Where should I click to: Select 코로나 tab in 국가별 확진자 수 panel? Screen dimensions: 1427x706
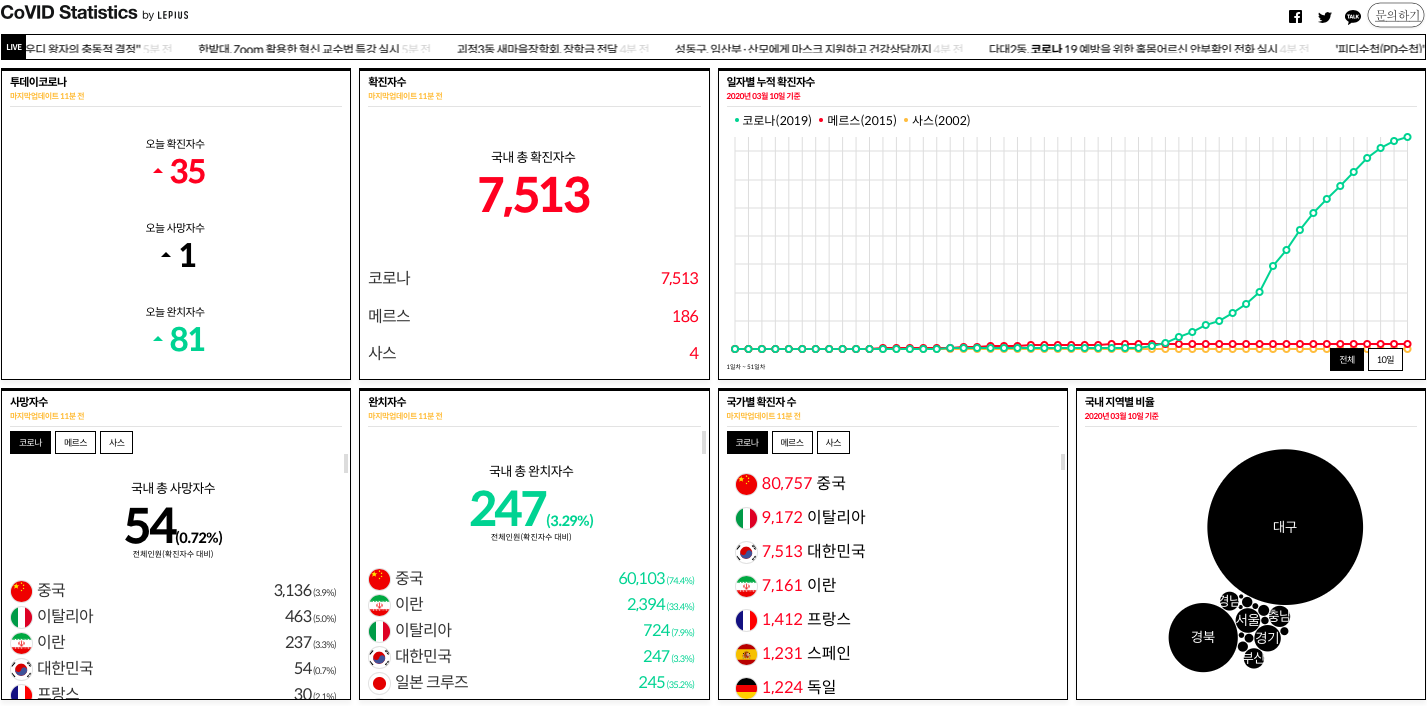(747, 443)
